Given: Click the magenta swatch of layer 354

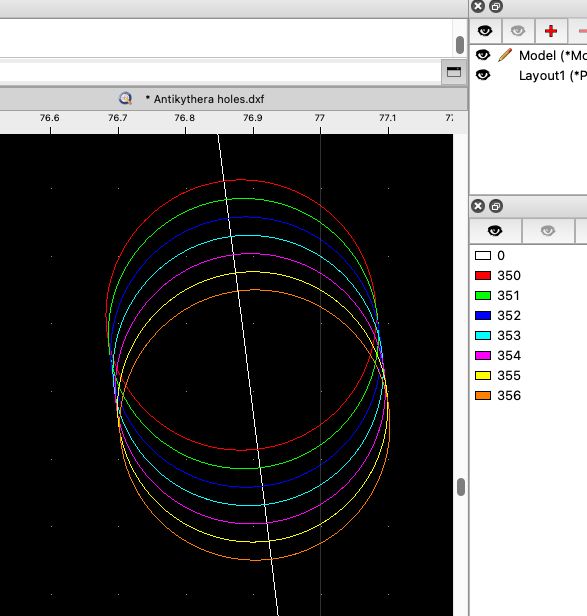Looking at the screenshot, I should coord(483,356).
